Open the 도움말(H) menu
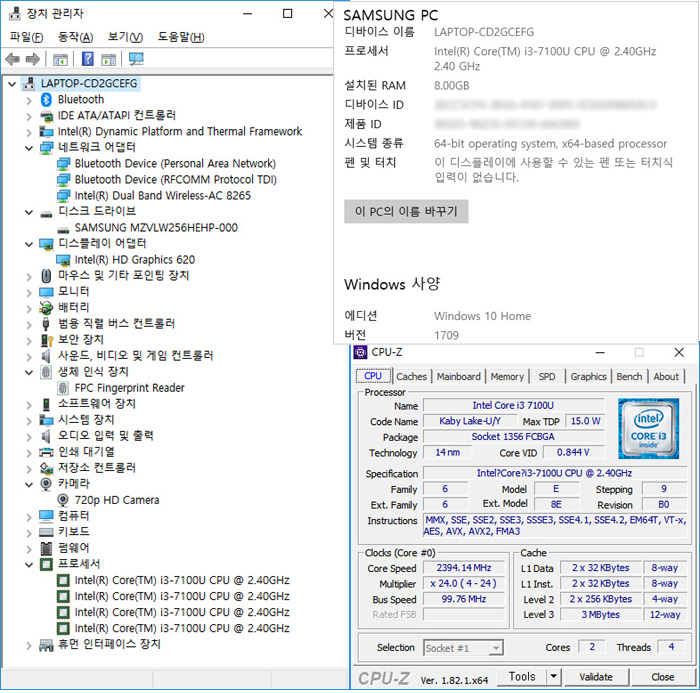 (181, 37)
